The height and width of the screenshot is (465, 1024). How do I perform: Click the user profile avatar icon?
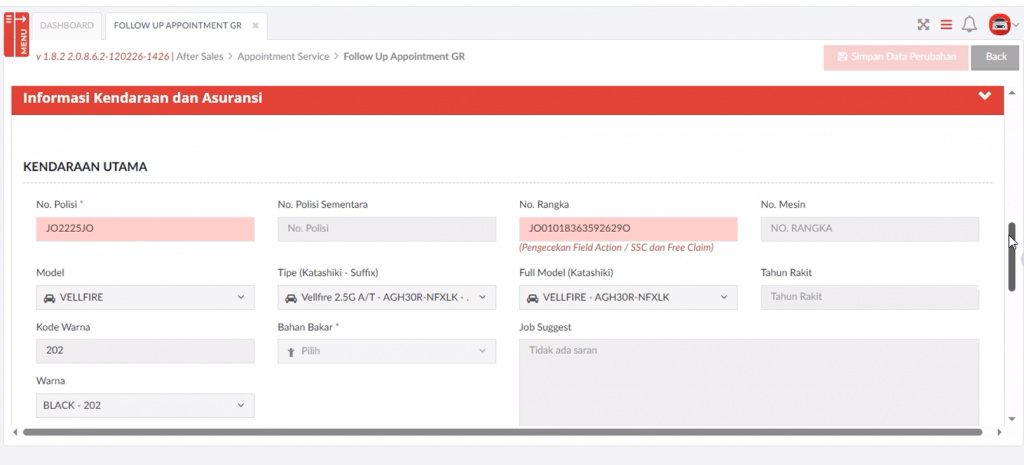tap(997, 25)
